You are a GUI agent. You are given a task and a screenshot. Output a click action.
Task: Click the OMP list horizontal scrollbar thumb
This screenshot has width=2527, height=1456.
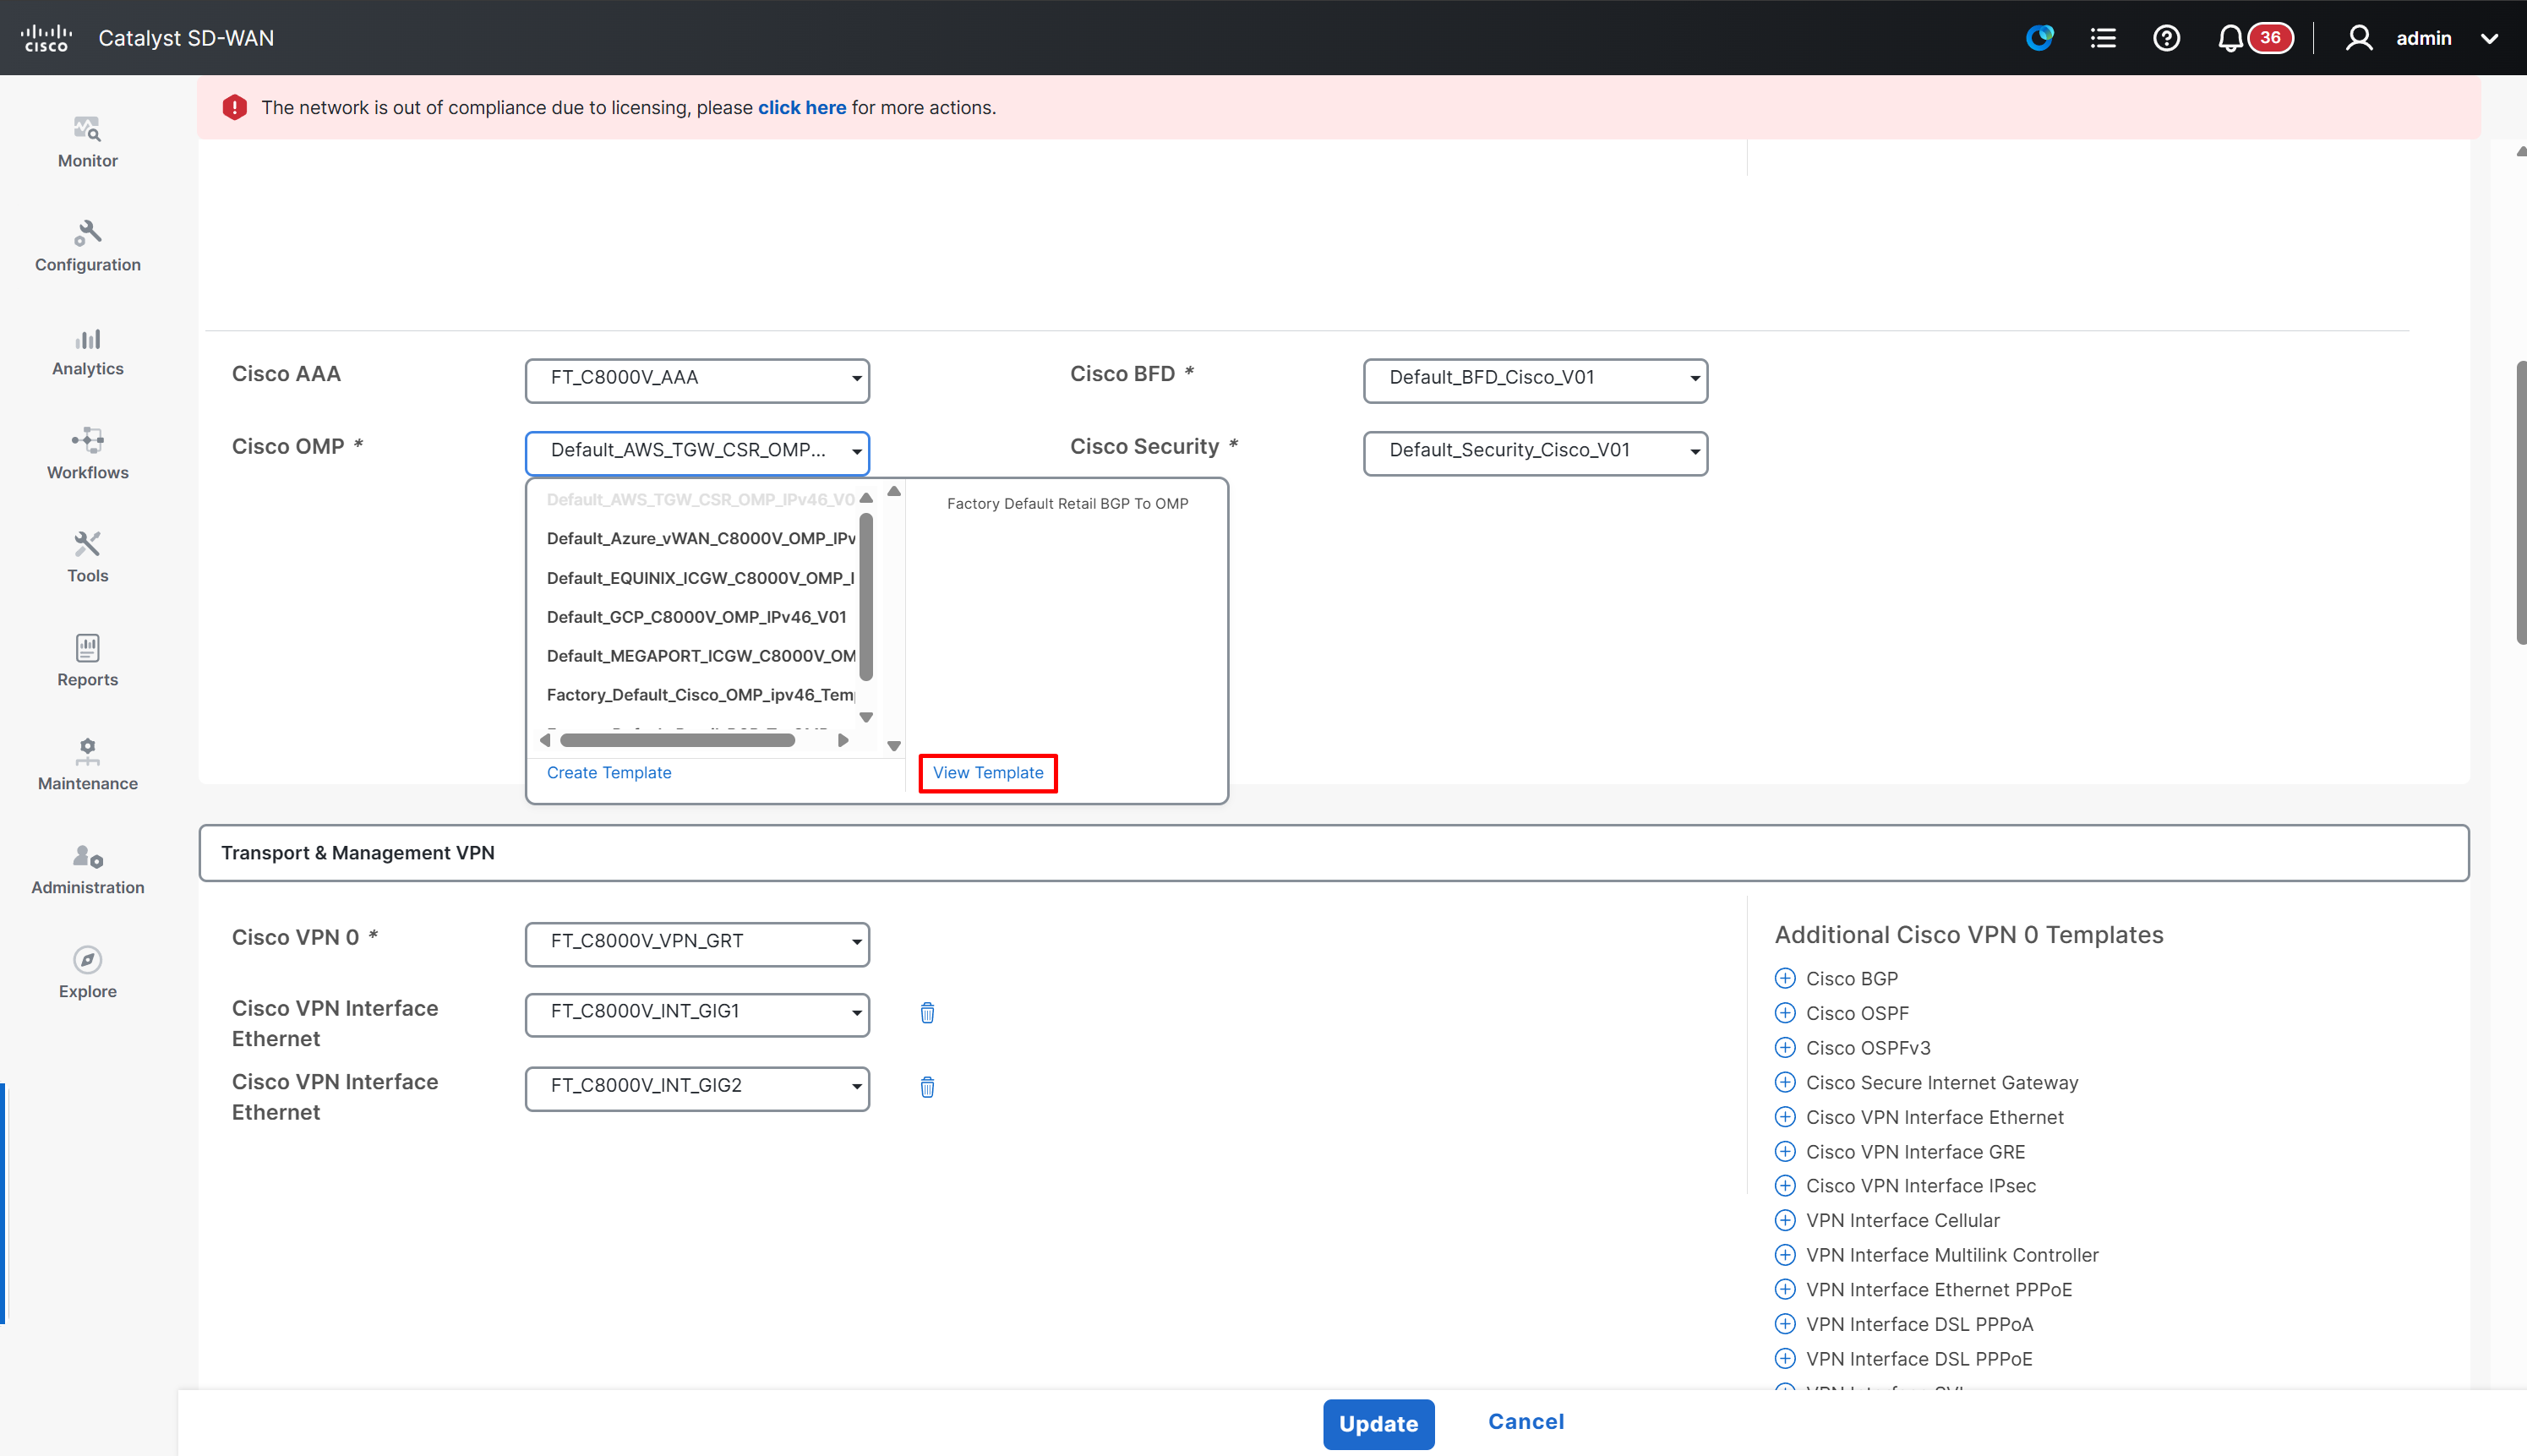tap(677, 741)
